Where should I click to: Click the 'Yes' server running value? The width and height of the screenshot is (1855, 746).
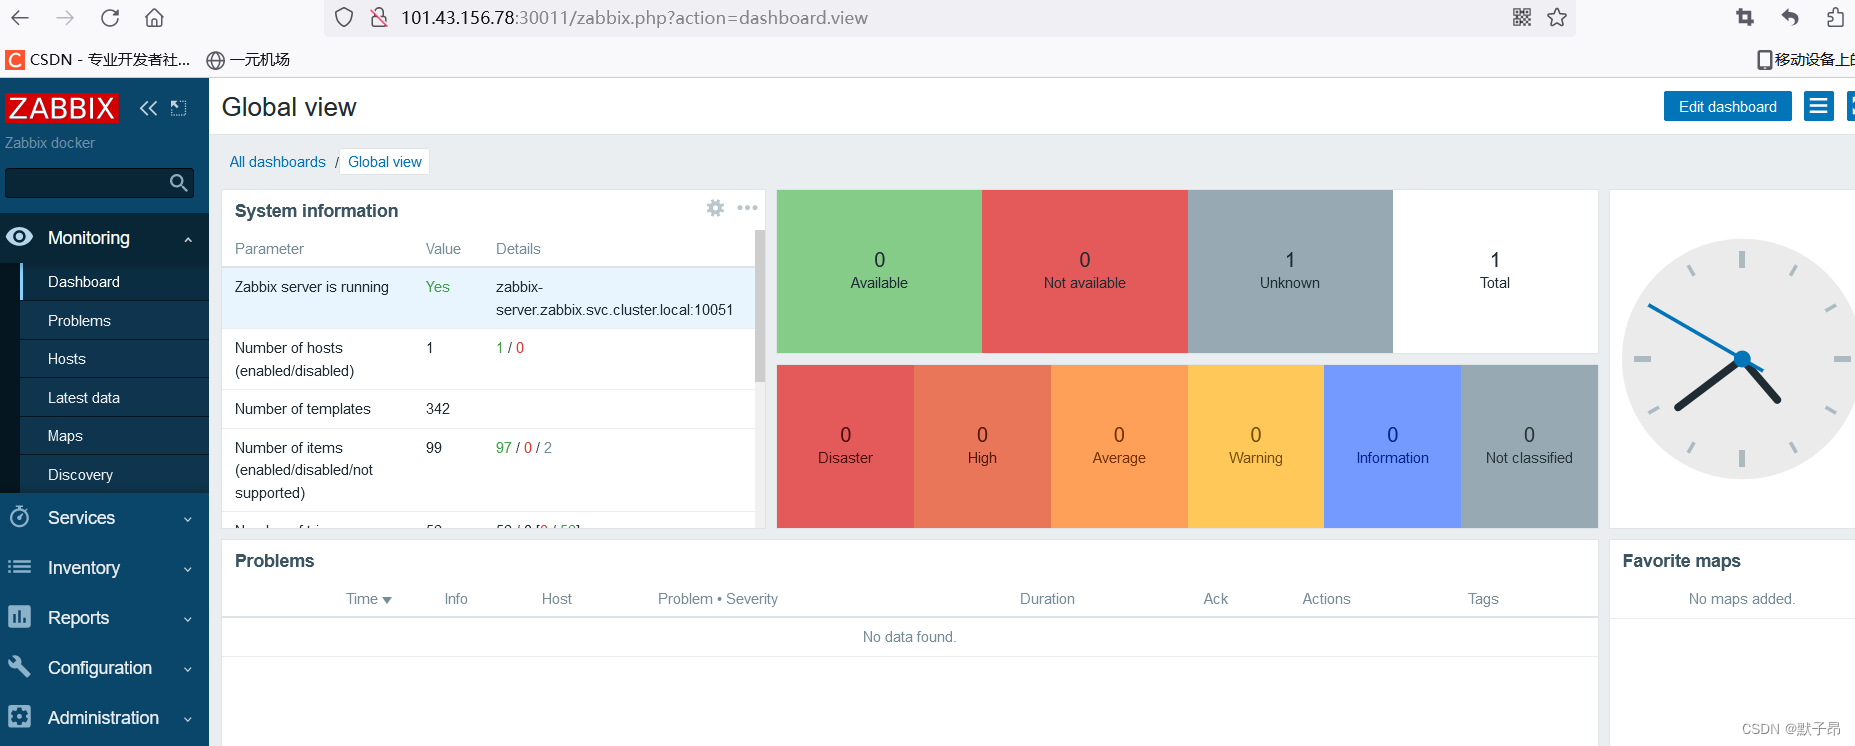point(437,287)
